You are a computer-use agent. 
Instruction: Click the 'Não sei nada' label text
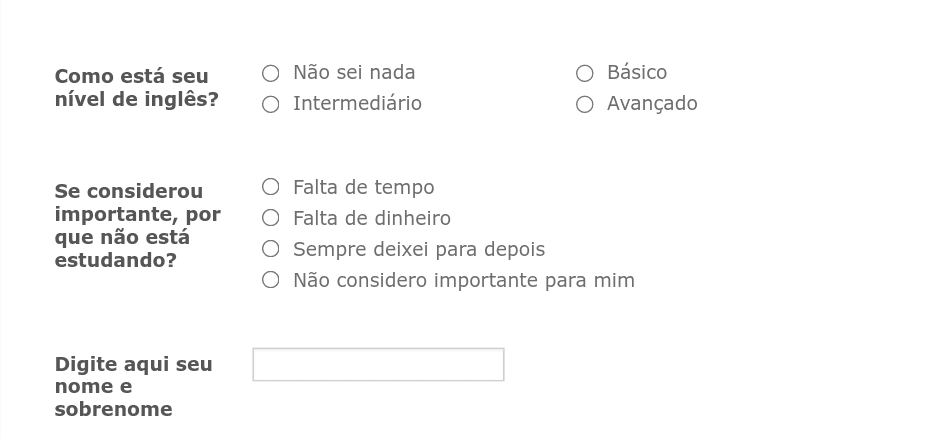[x=354, y=73]
